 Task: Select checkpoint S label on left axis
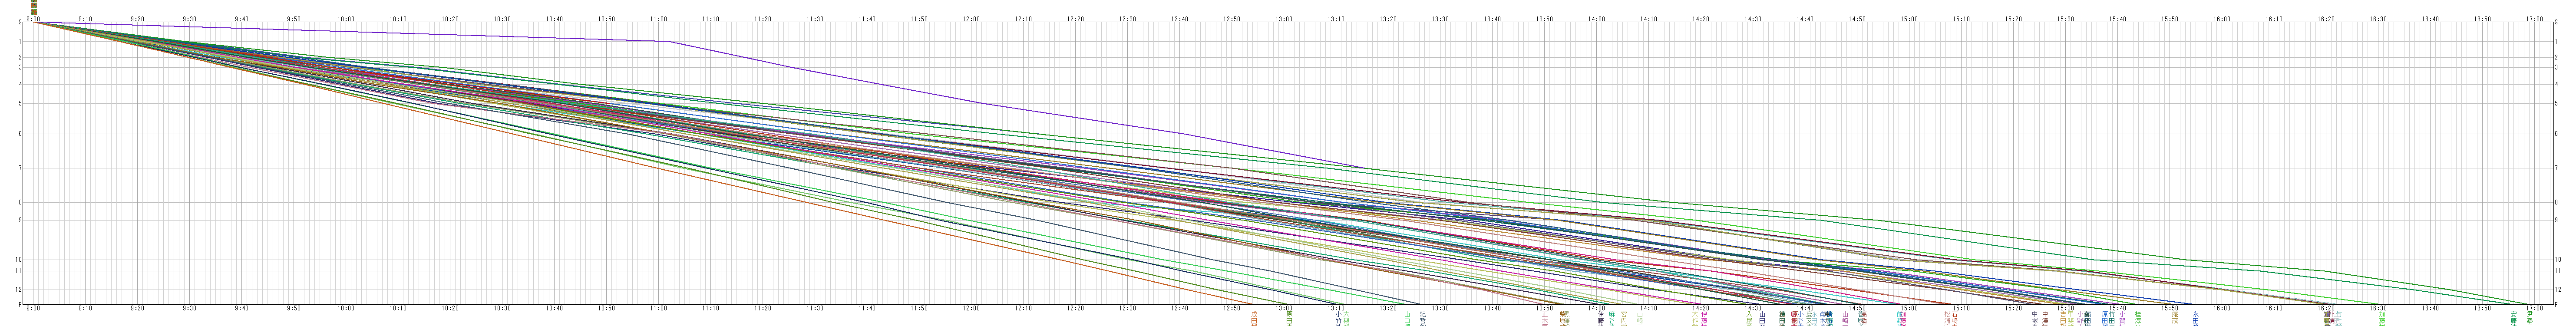point(20,22)
